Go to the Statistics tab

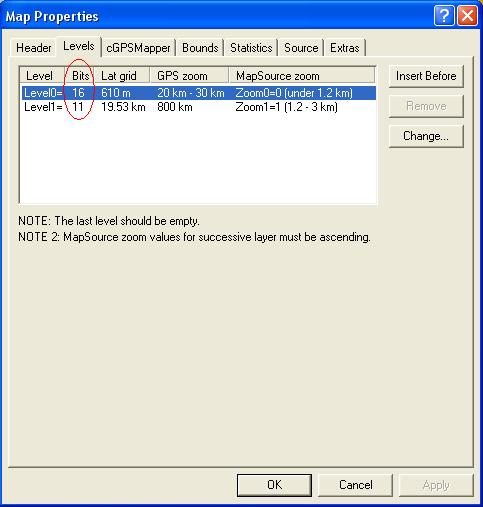click(x=251, y=48)
